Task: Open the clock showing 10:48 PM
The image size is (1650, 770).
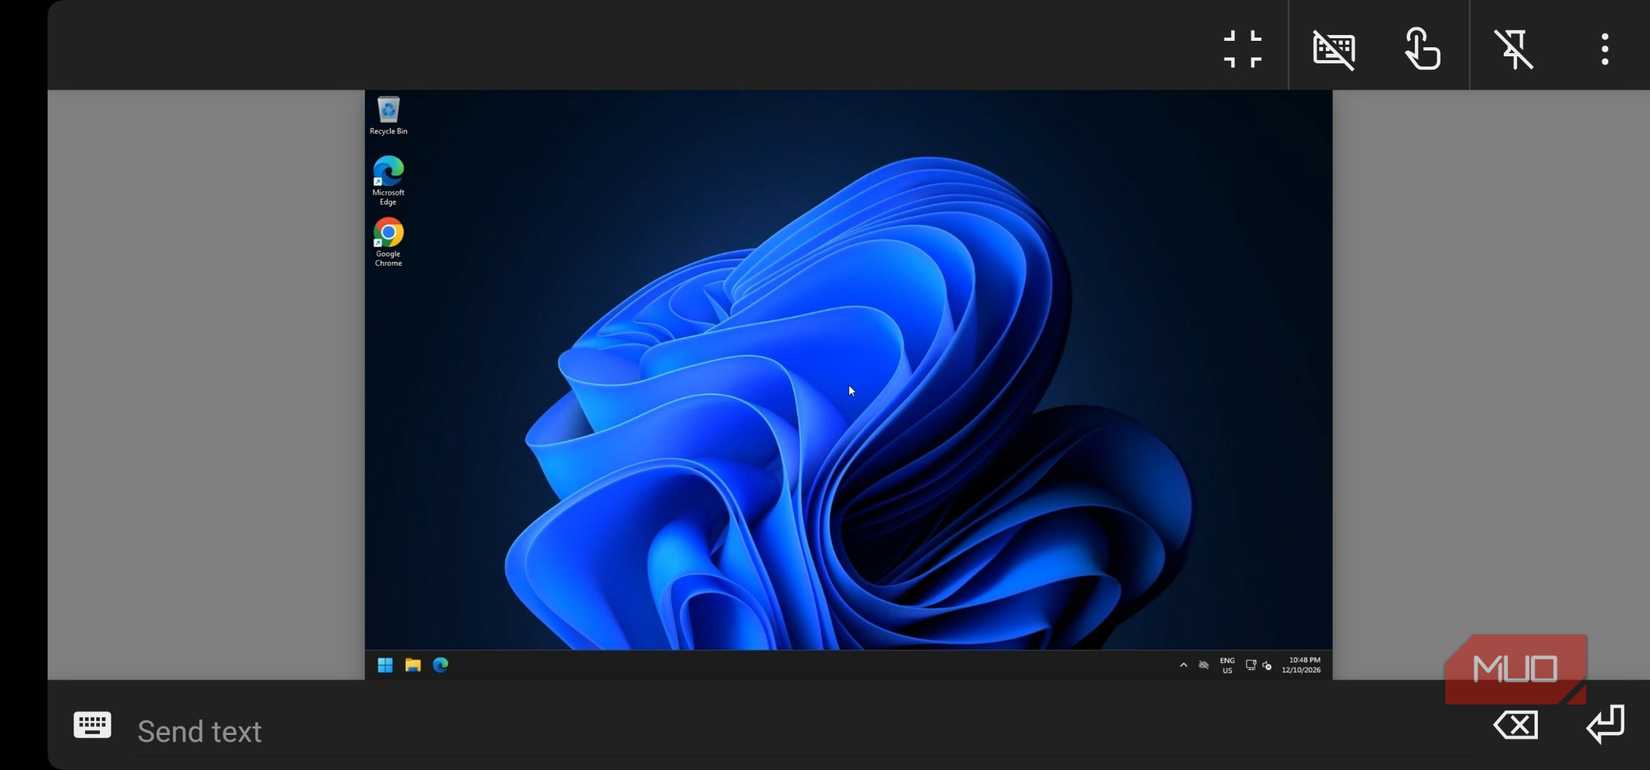Action: (1301, 665)
